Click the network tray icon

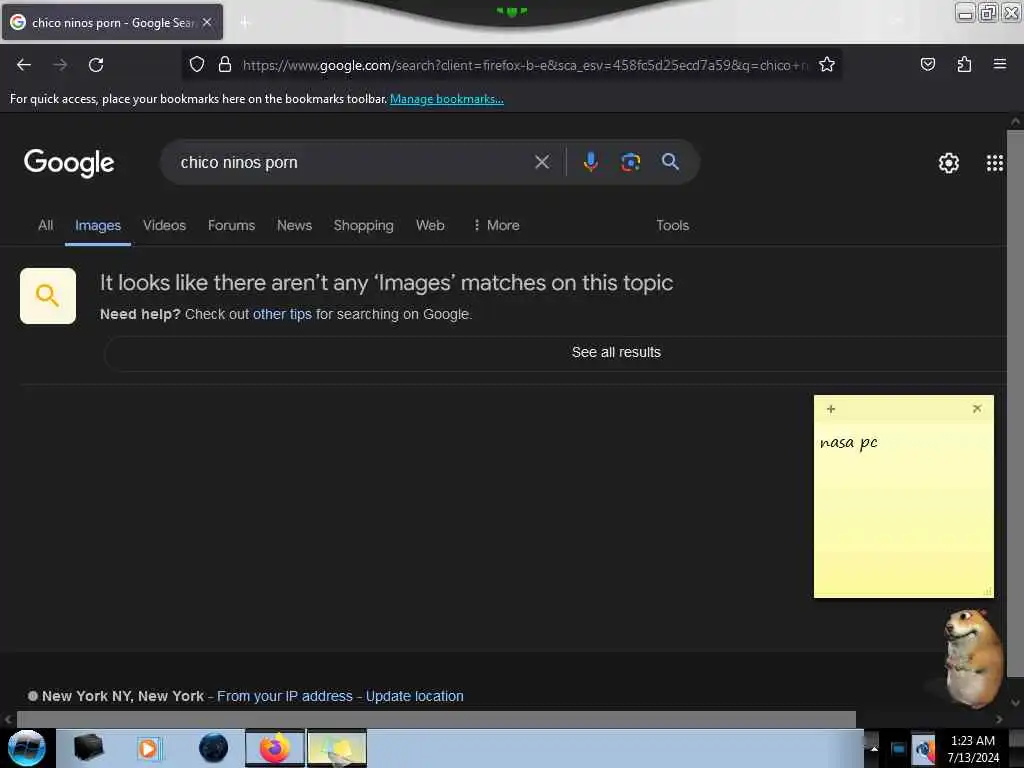(x=923, y=748)
